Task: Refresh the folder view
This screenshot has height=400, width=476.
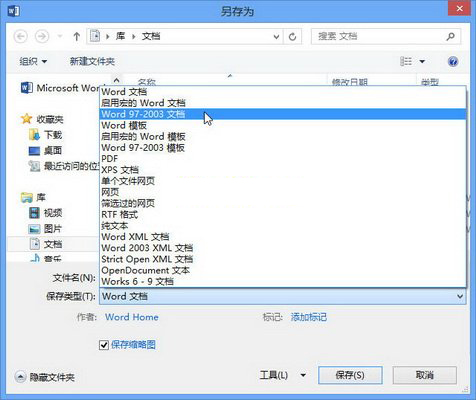Action: pos(292,36)
